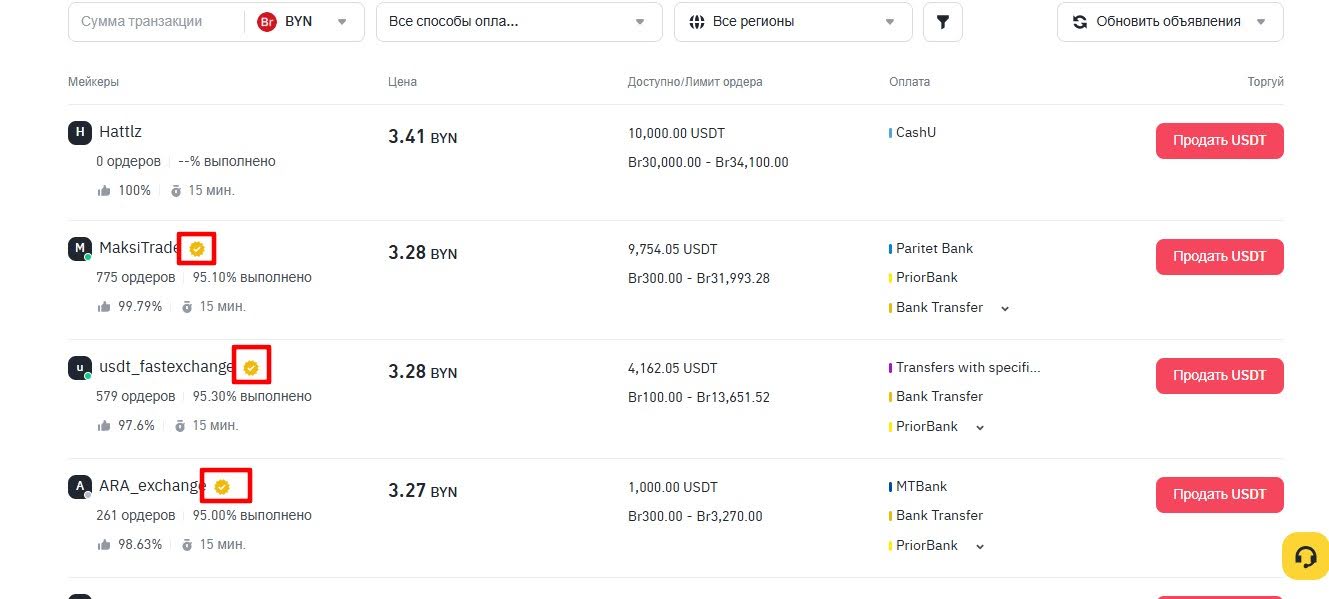Screen dimensions: 1329x599
Task: Expand ARA_exchange's payment methods chevron
Action: (x=980, y=546)
